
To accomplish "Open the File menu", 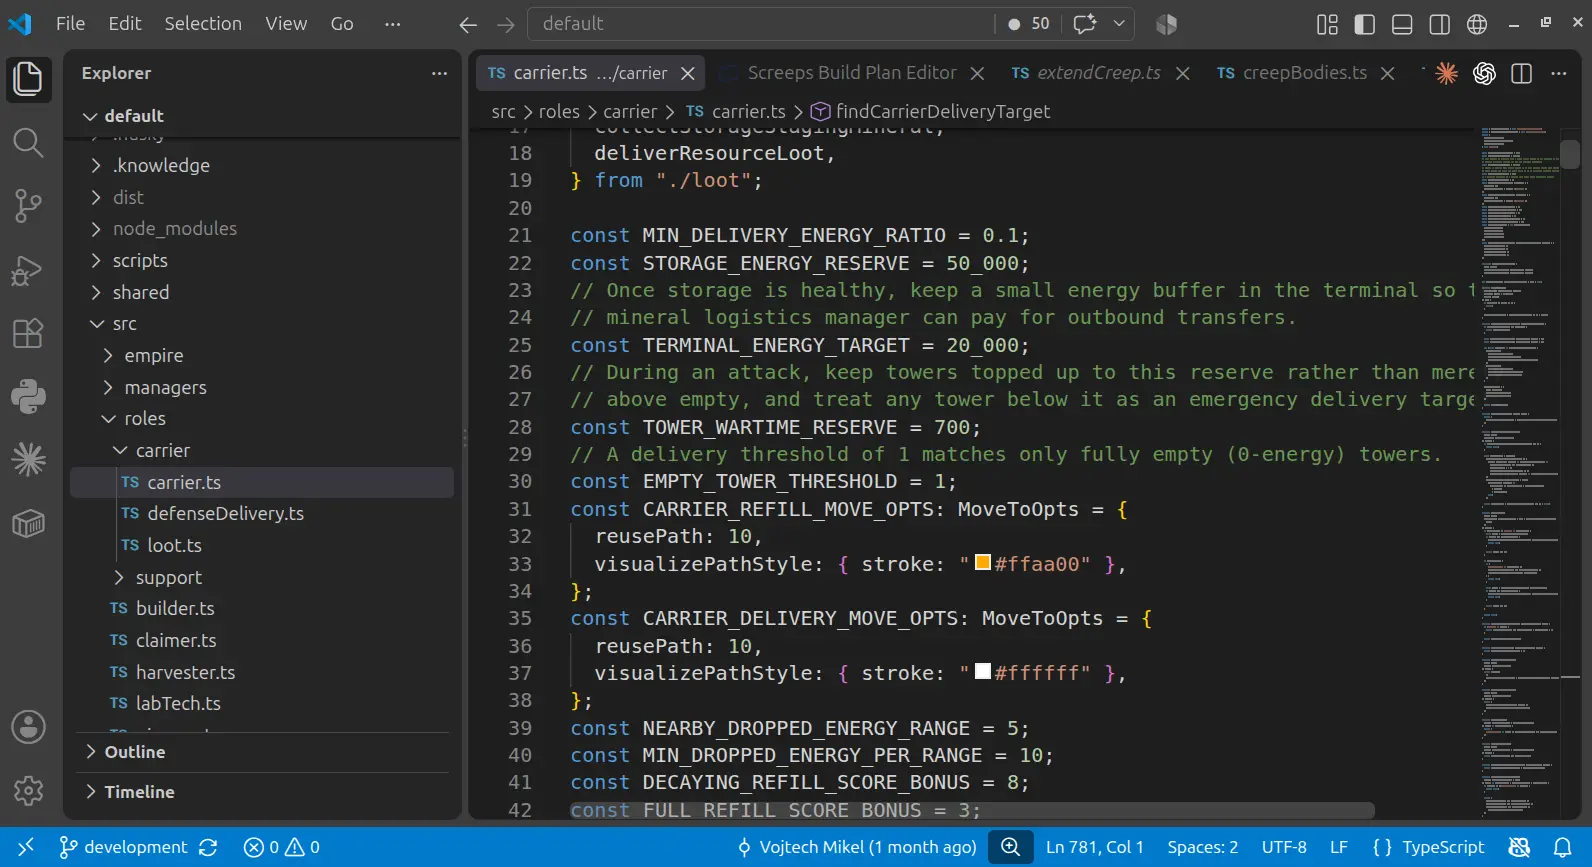I will (x=70, y=24).
